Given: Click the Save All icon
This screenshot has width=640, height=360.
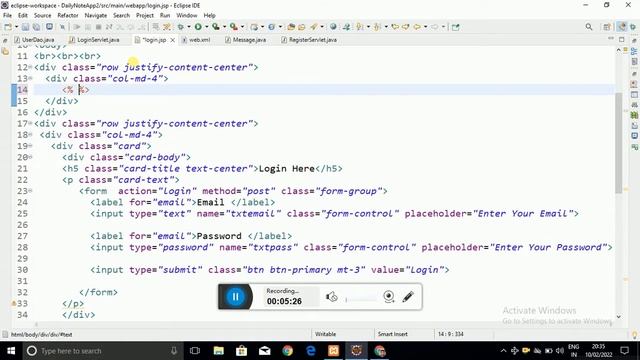Looking at the screenshot, I should [36, 27].
